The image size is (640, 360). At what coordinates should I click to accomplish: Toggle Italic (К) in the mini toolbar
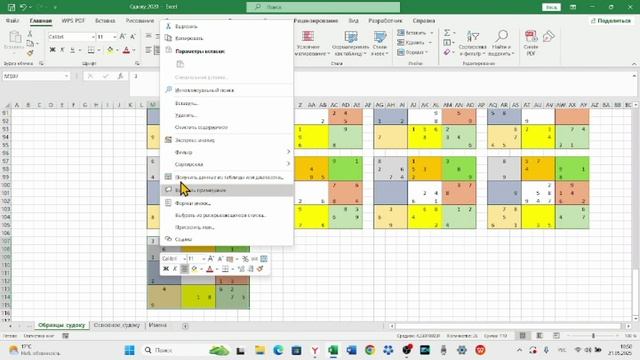pyautogui.click(x=175, y=269)
